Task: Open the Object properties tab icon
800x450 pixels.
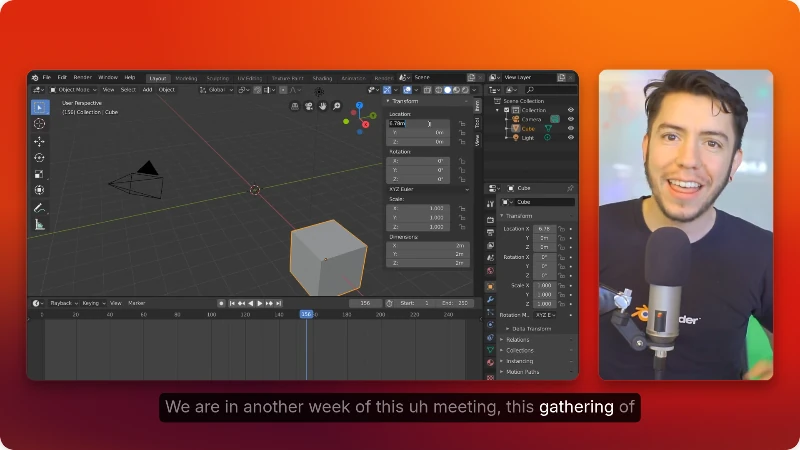Action: pyautogui.click(x=490, y=287)
